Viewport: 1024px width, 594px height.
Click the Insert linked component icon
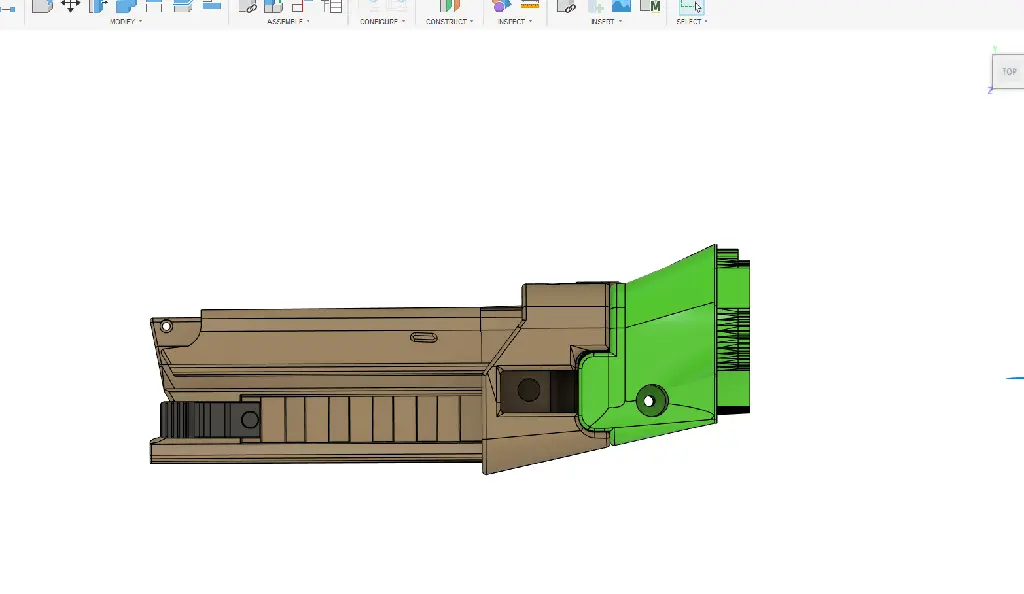(566, 6)
